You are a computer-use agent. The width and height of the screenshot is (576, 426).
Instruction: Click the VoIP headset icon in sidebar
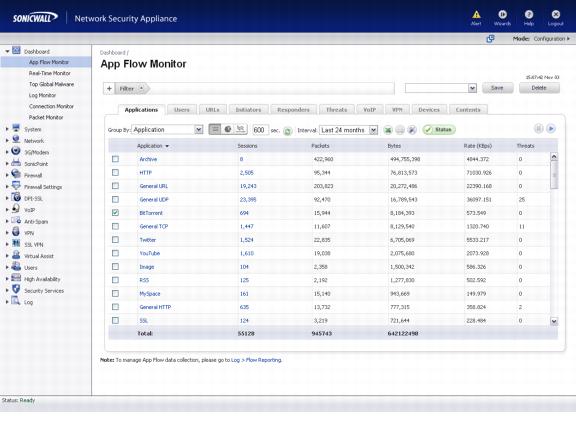click(x=16, y=209)
